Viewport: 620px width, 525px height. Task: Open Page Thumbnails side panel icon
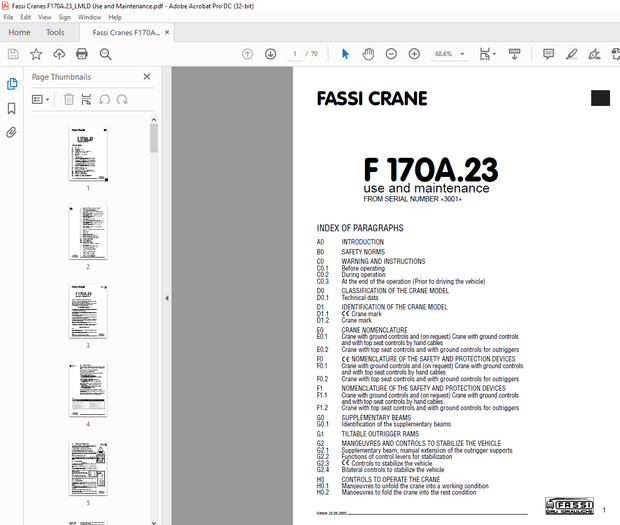point(12,84)
